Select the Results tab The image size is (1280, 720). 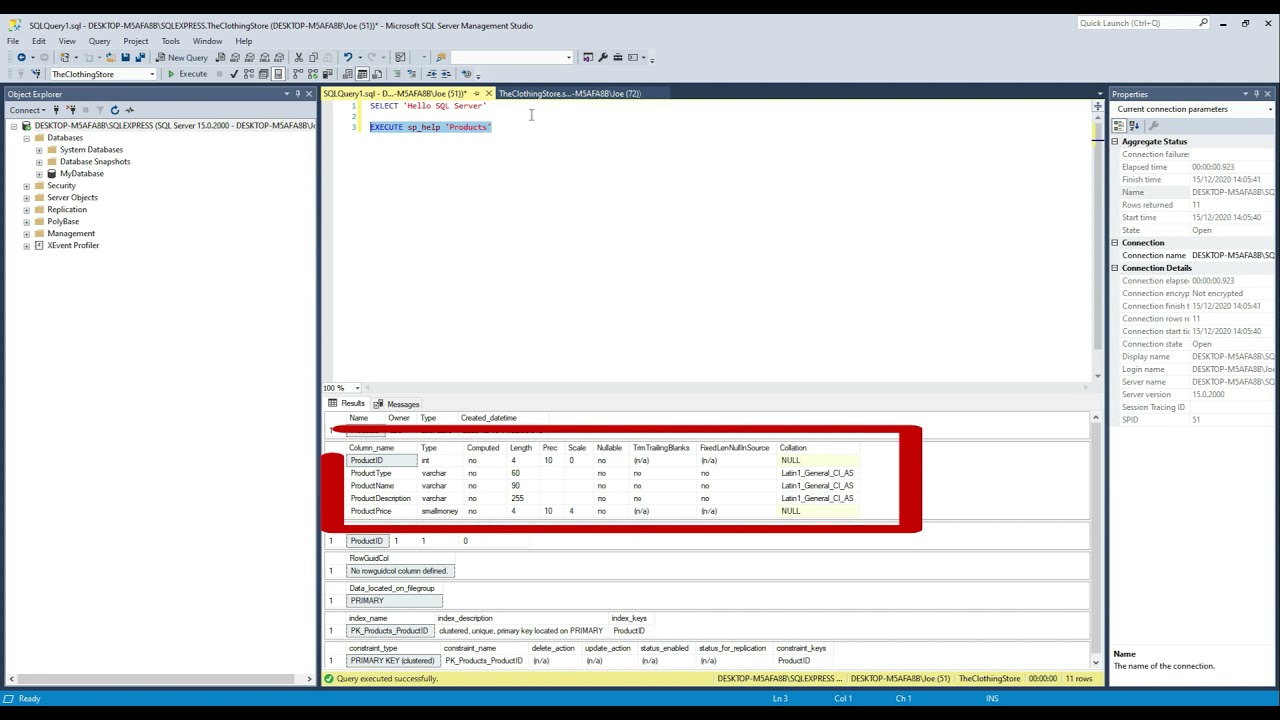tap(346, 404)
